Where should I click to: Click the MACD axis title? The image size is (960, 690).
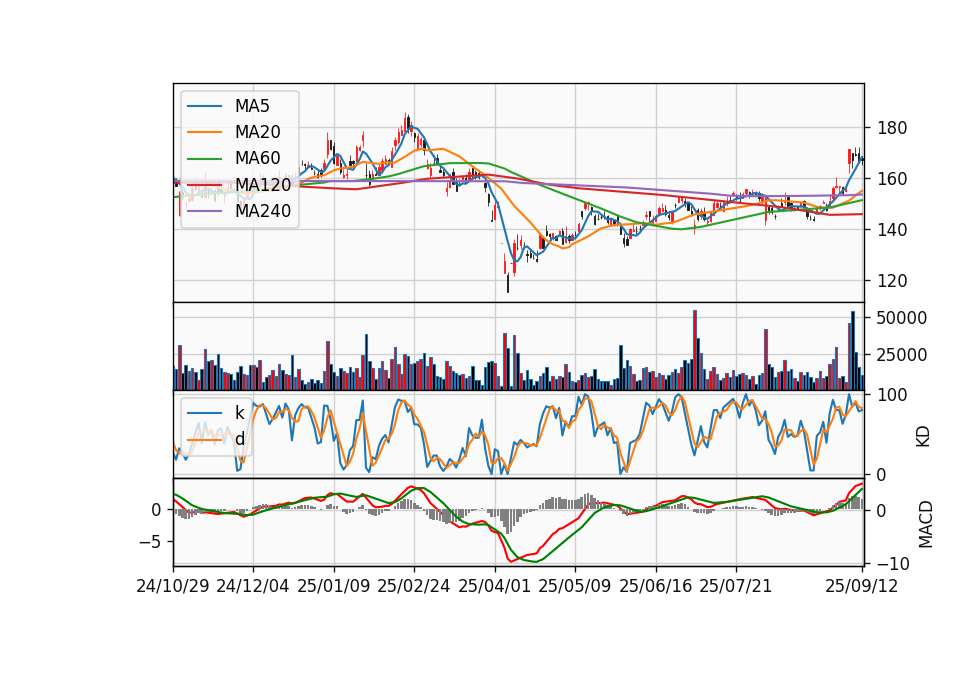[926, 525]
